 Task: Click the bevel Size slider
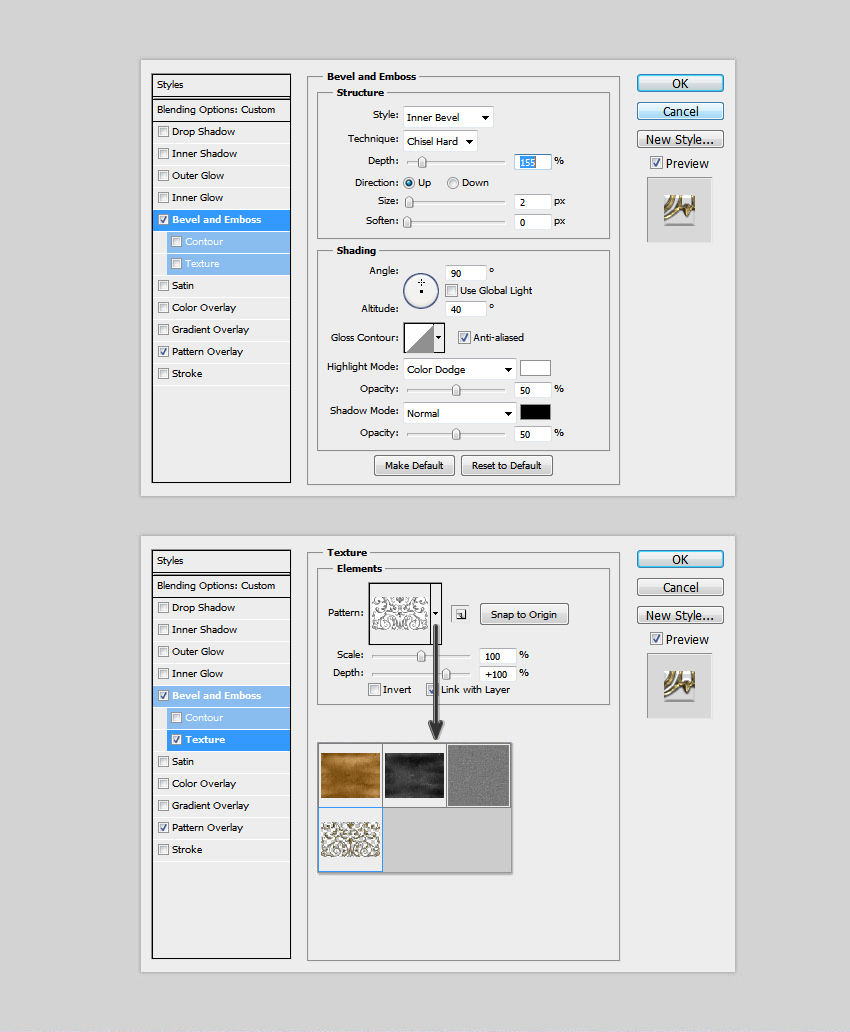pyautogui.click(x=456, y=202)
